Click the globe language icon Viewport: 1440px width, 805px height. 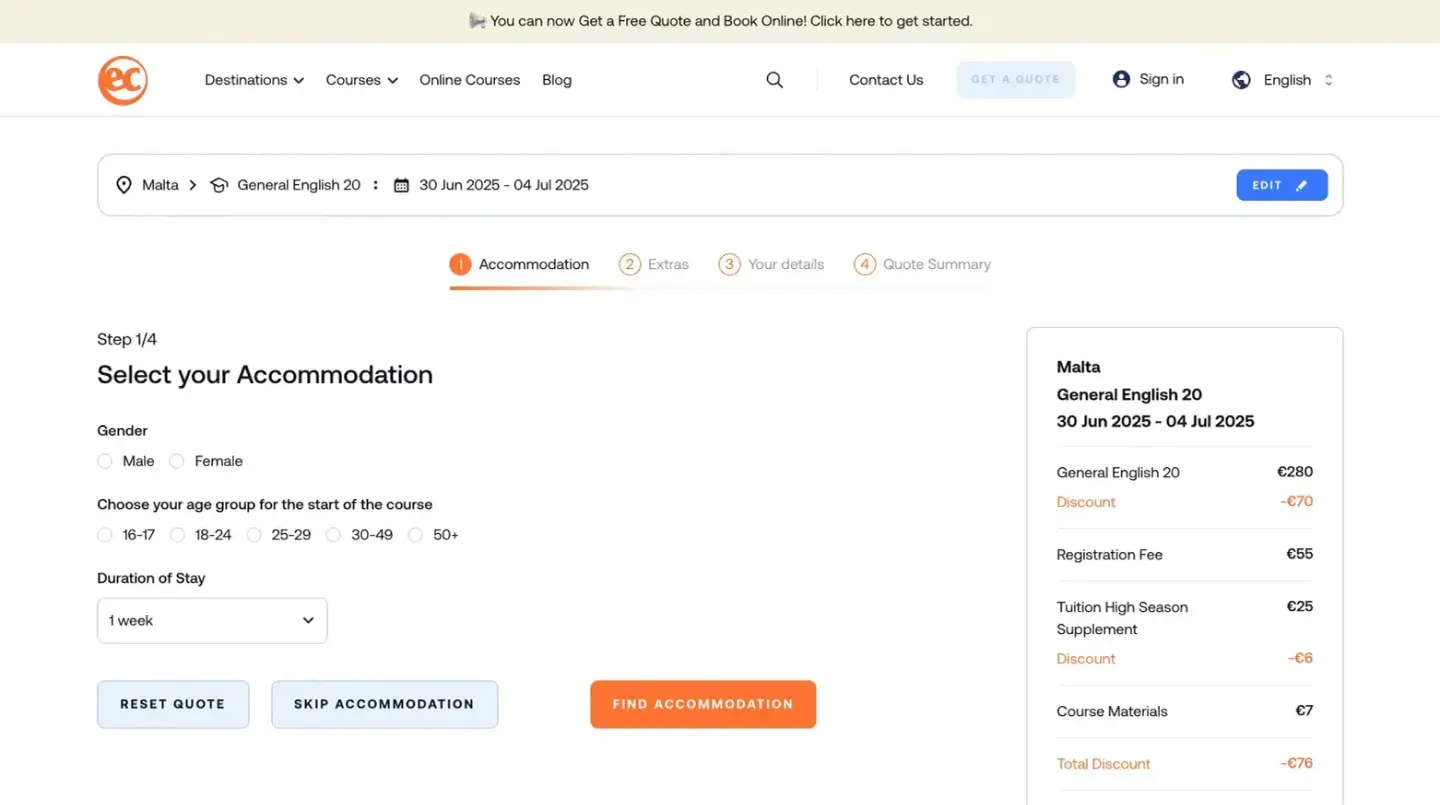point(1241,80)
